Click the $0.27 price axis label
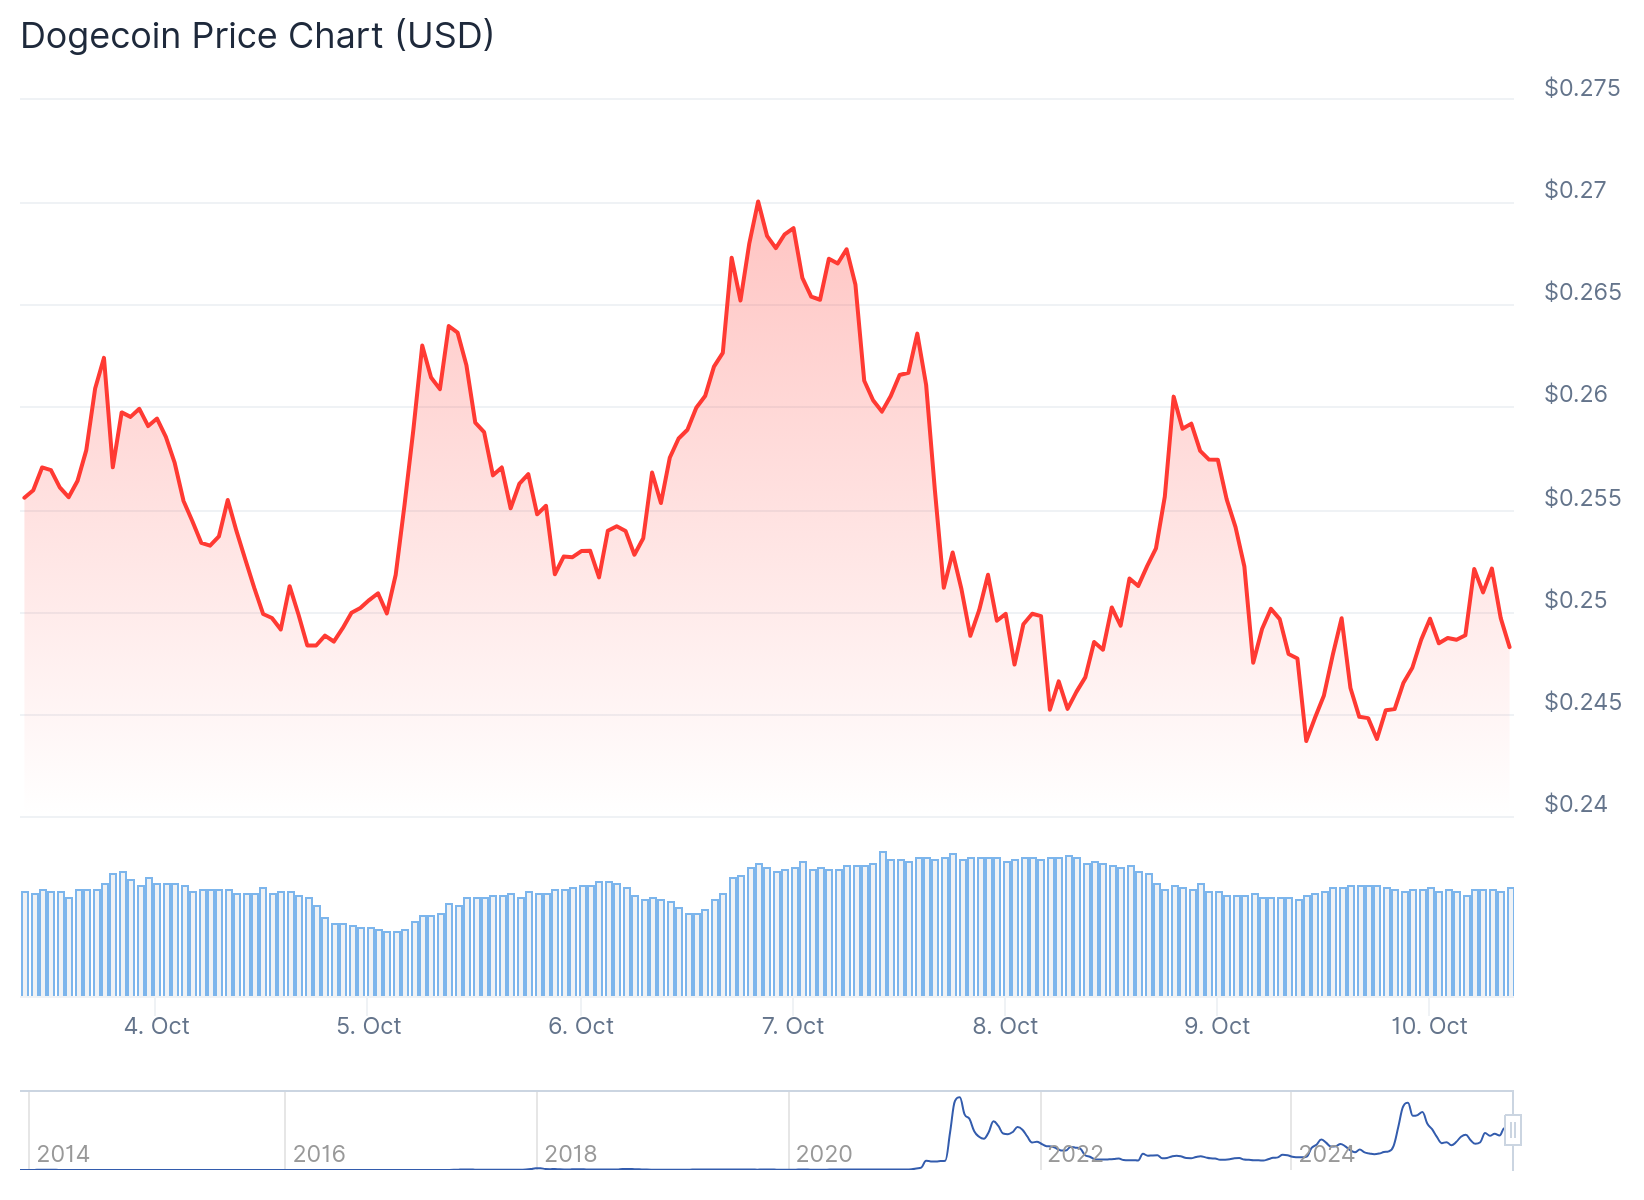1644x1200 pixels. click(1575, 190)
